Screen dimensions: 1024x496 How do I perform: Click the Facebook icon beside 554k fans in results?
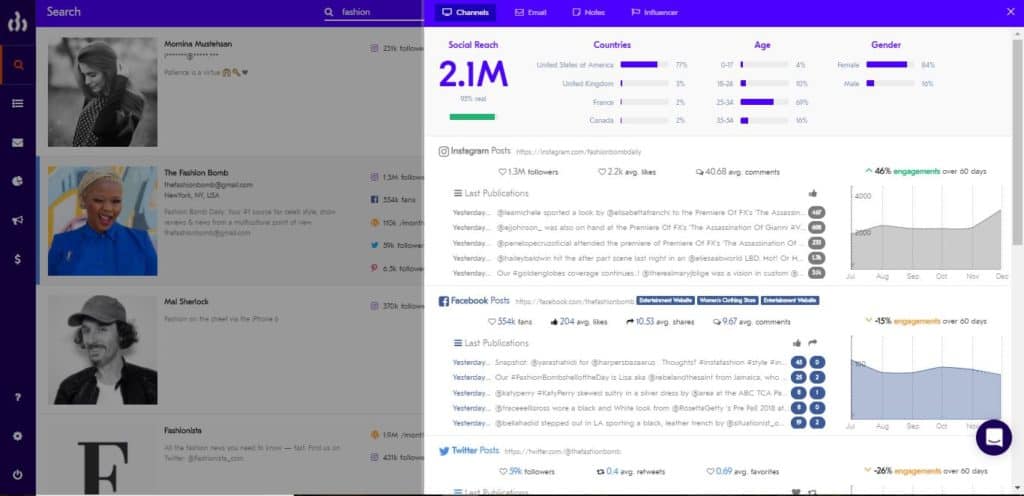375,200
